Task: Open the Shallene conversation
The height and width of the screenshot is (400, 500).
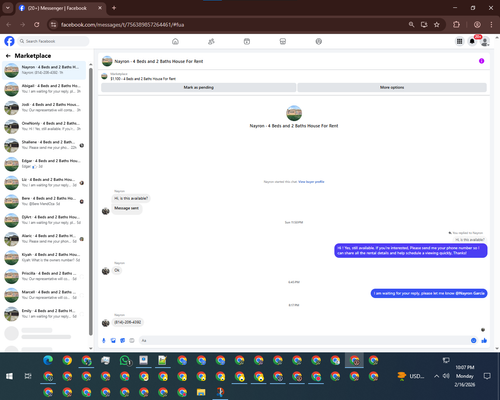Action: 44,145
